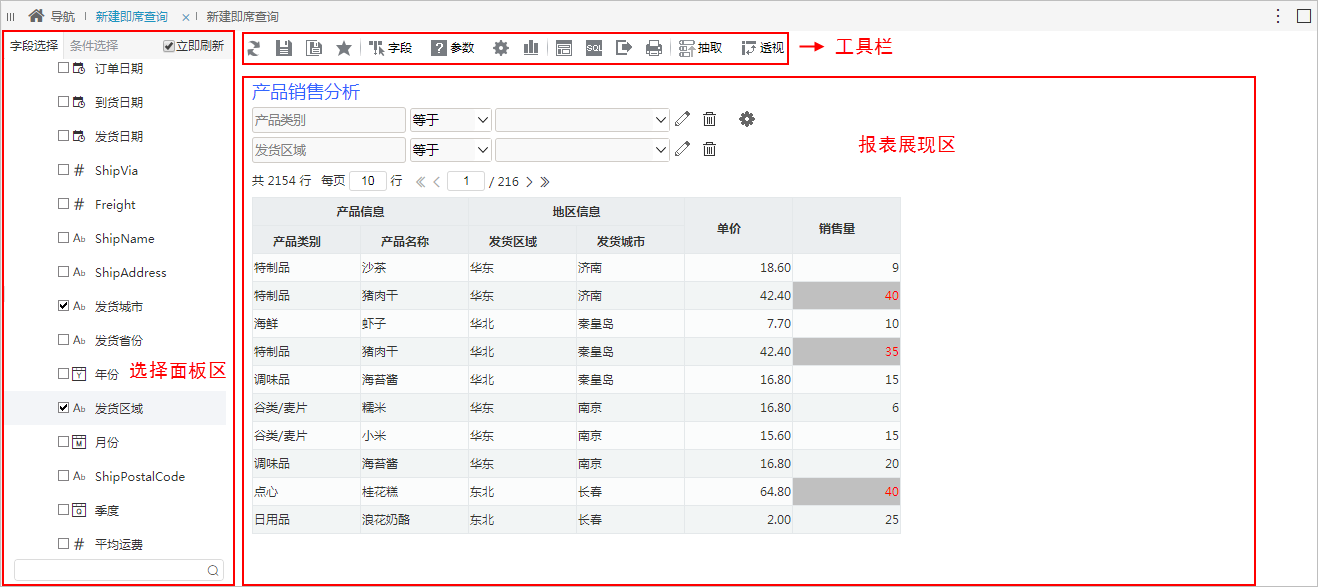This screenshot has height=587, width=1318.
Task: Uncheck the 发货城市 field
Action: pos(64,306)
